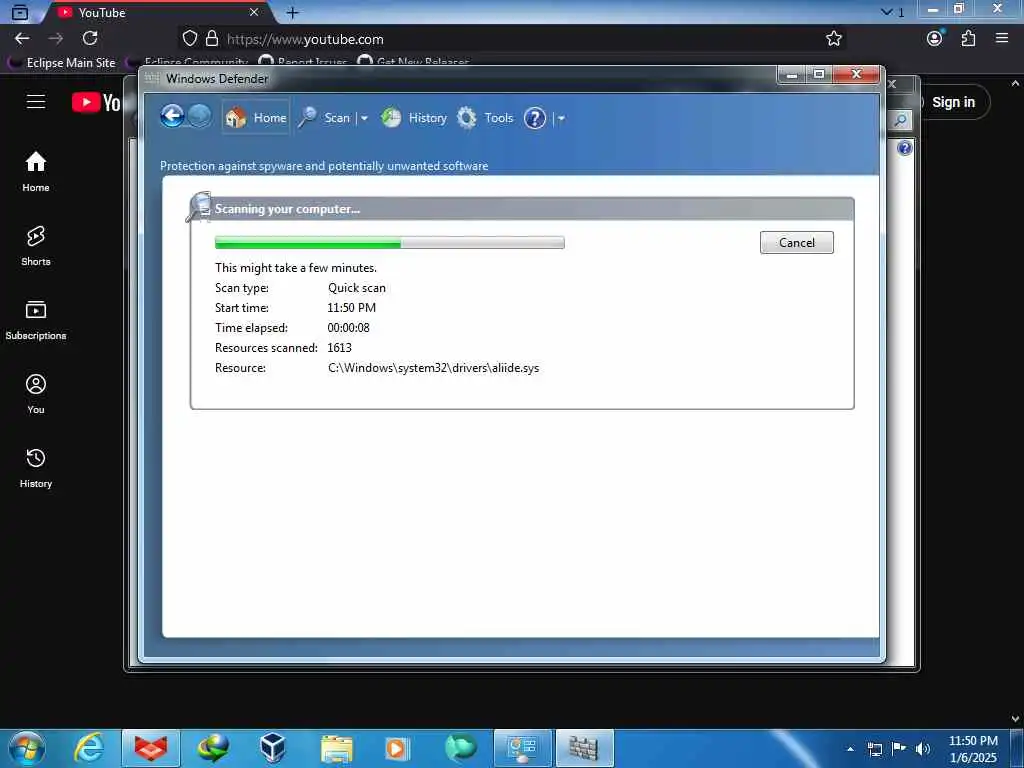Switch to Control Panel taskbar window

522,748
